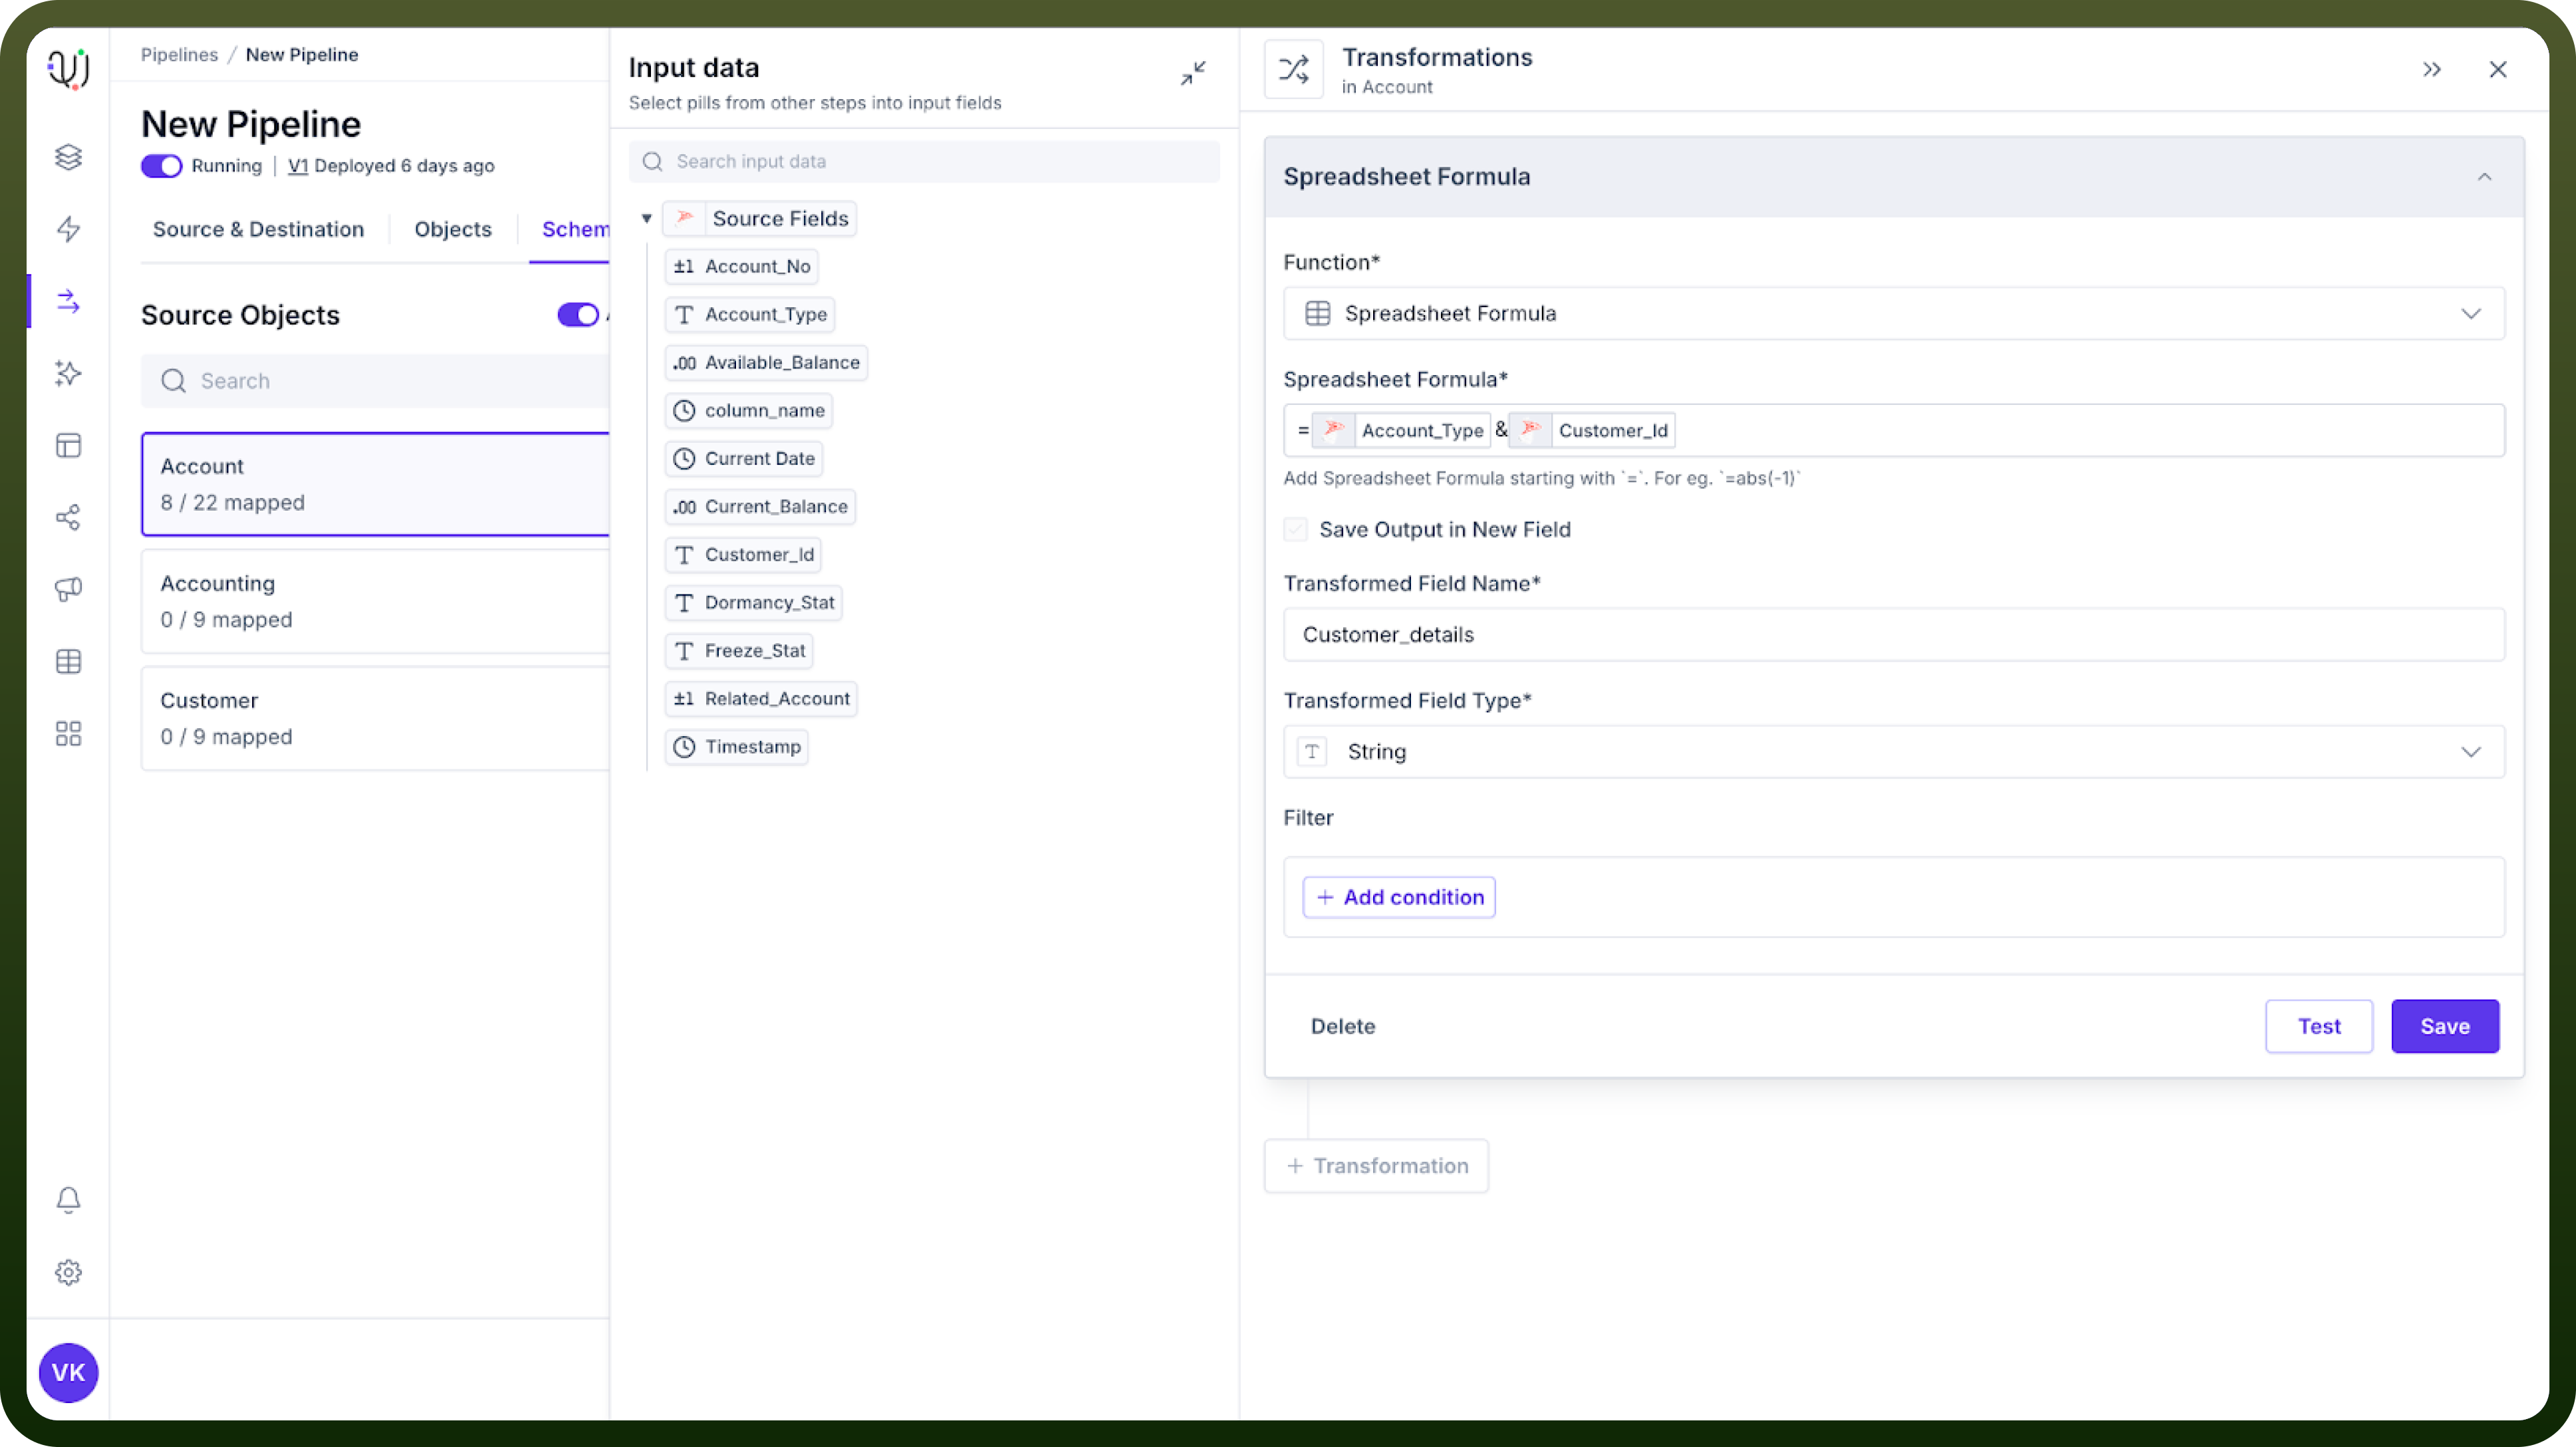Collapse the Spreadsheet Formula section

[x=2484, y=177]
